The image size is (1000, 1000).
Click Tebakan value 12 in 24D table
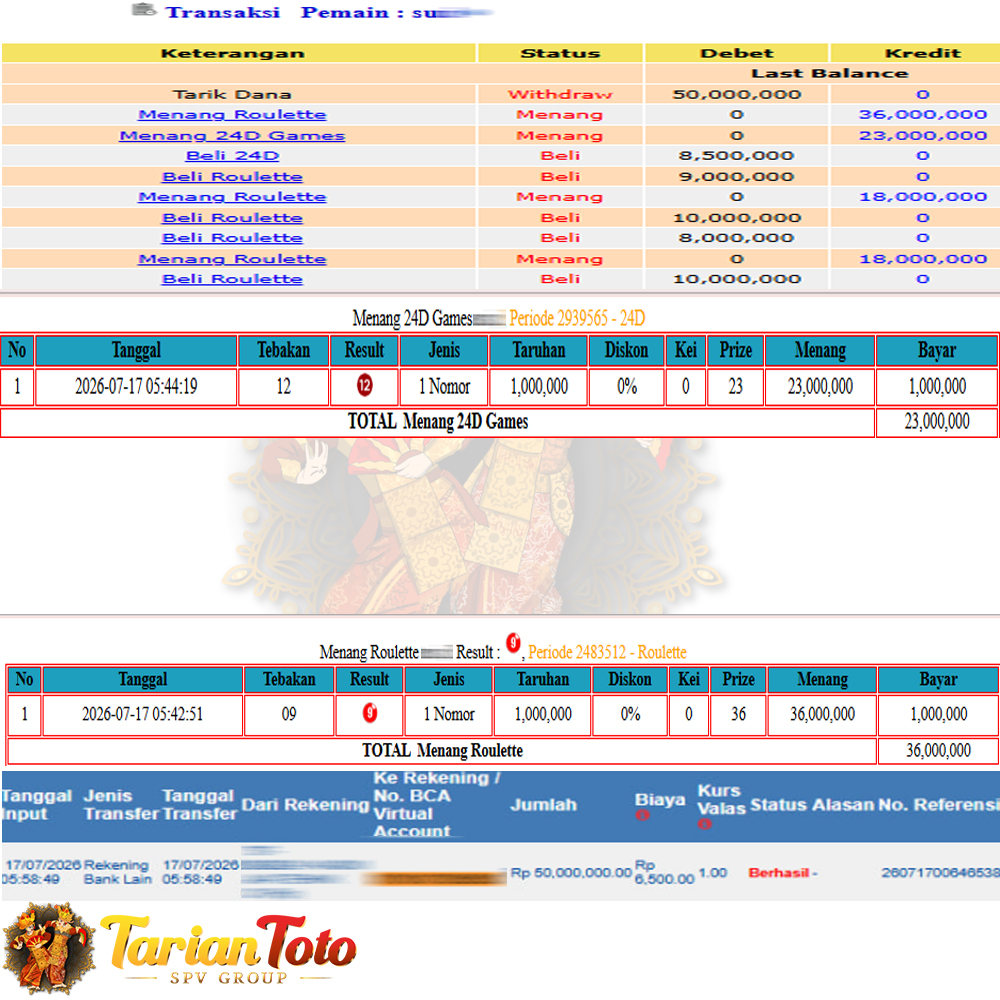283,386
